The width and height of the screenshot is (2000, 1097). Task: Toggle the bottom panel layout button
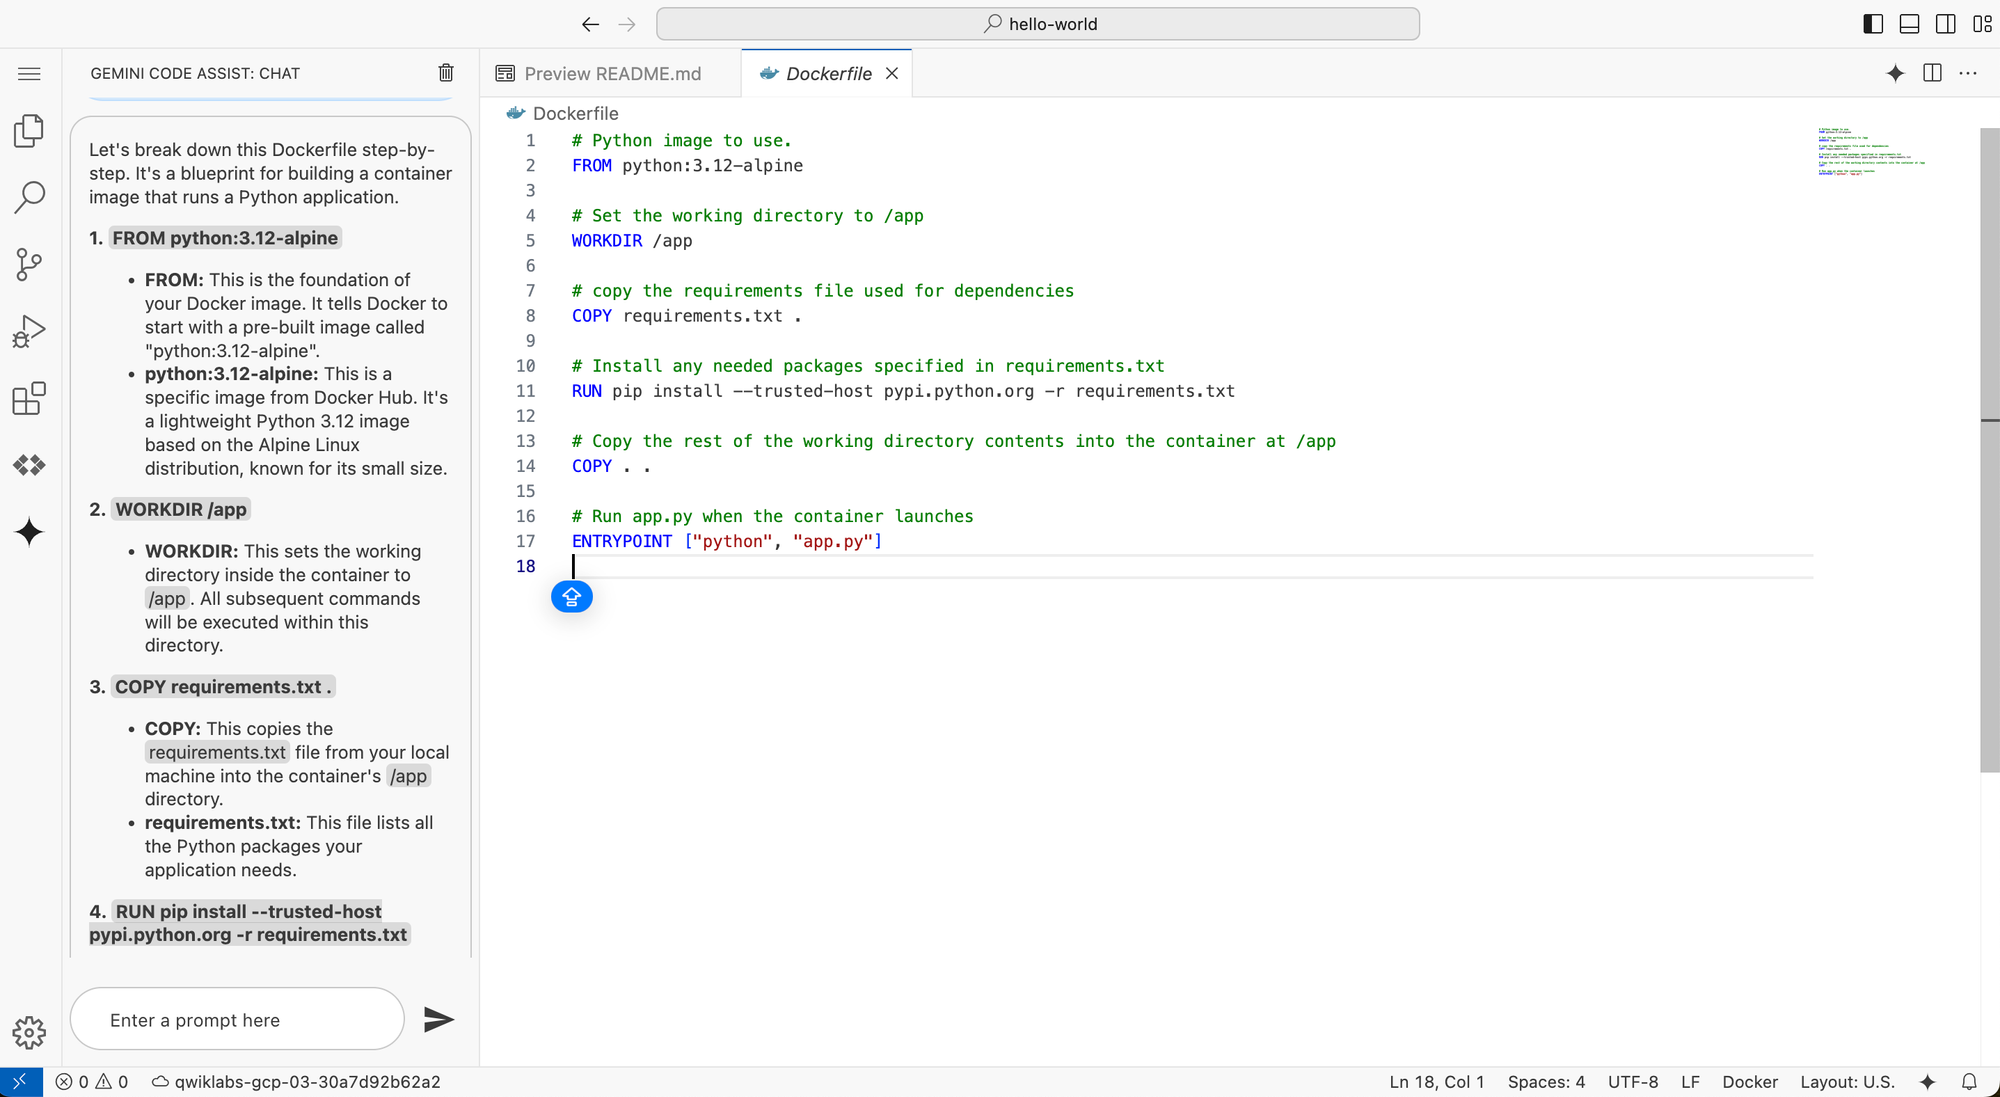pyautogui.click(x=1909, y=24)
